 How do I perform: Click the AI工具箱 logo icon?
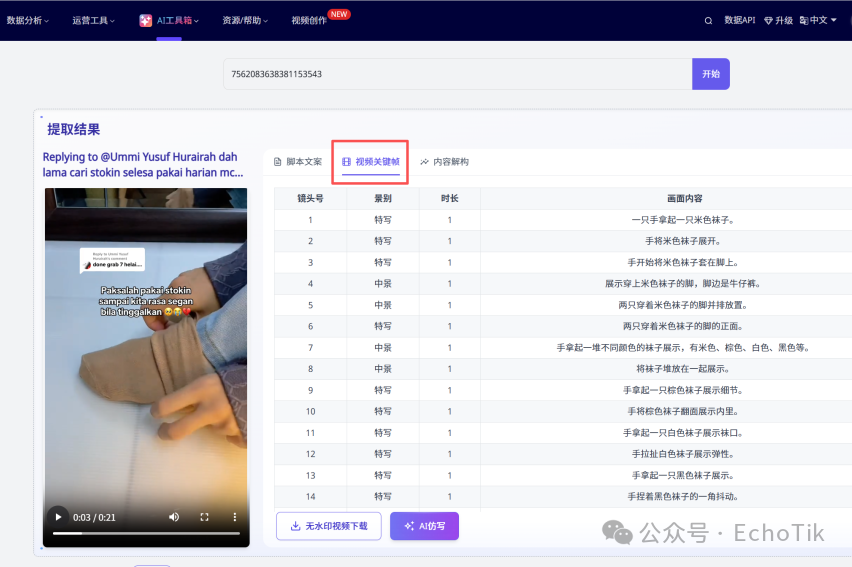(x=146, y=20)
